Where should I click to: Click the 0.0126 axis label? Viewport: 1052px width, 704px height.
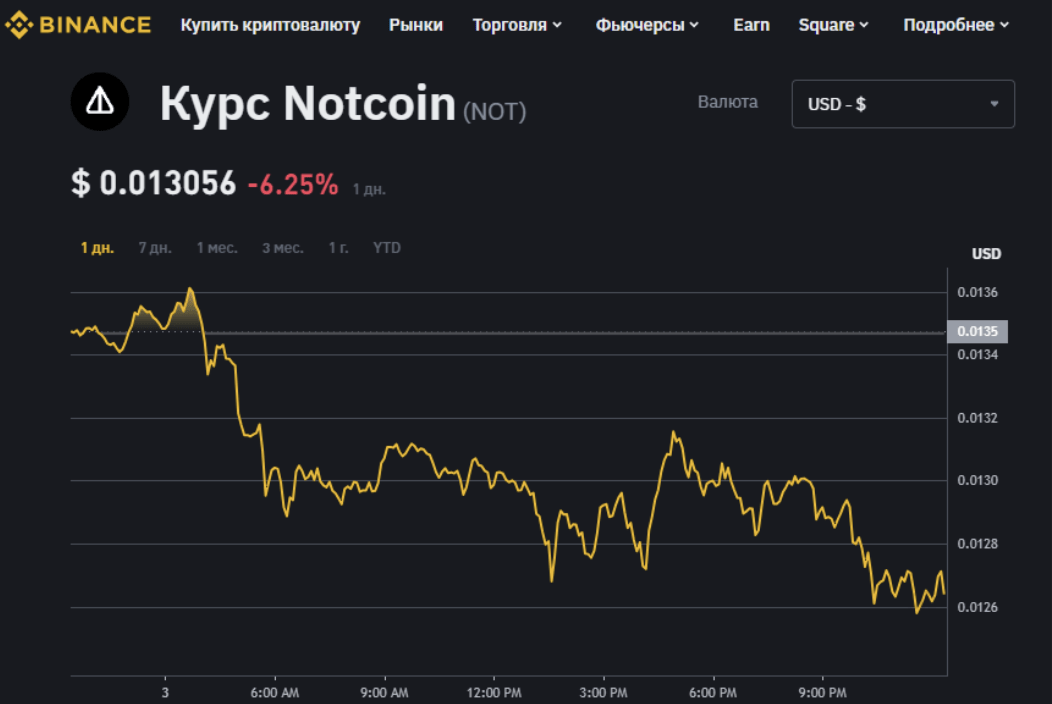978,607
